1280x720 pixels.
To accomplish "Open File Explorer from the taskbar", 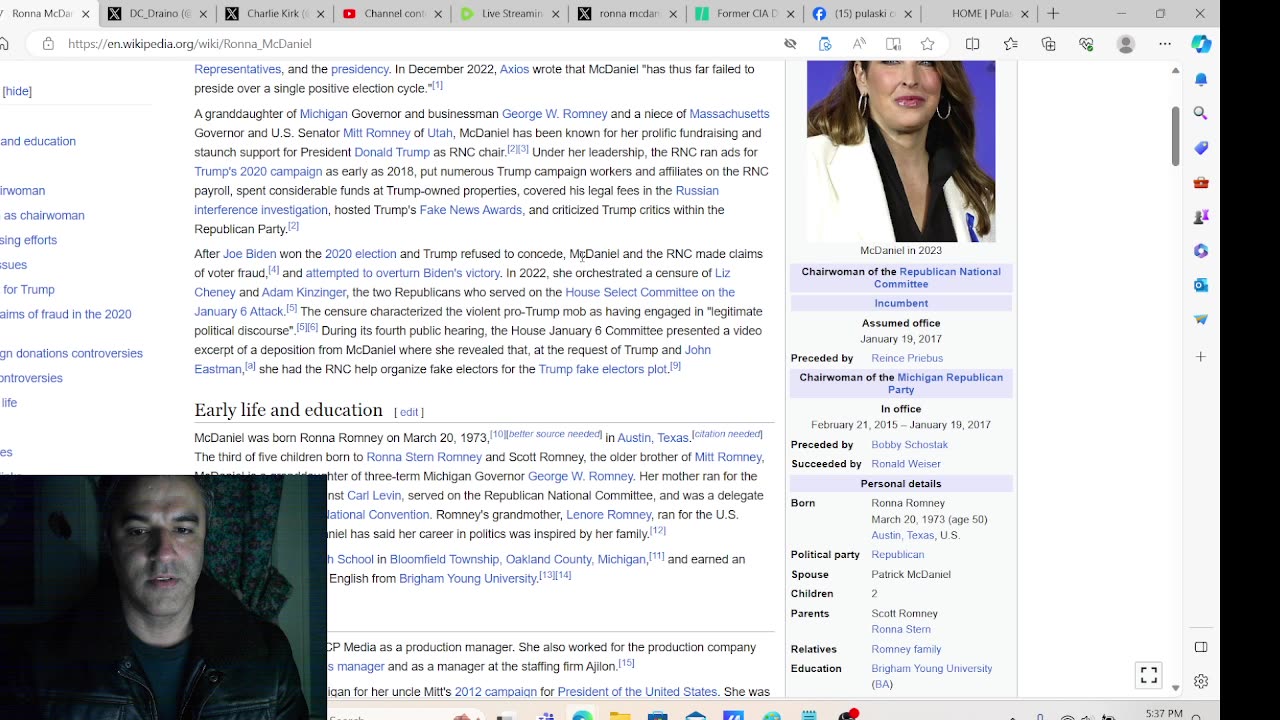I will (x=620, y=715).
